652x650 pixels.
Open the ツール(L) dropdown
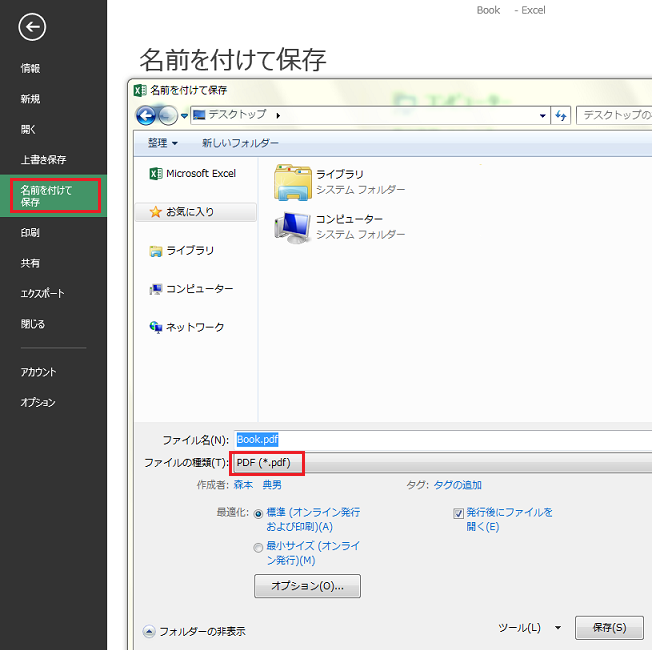[530, 628]
